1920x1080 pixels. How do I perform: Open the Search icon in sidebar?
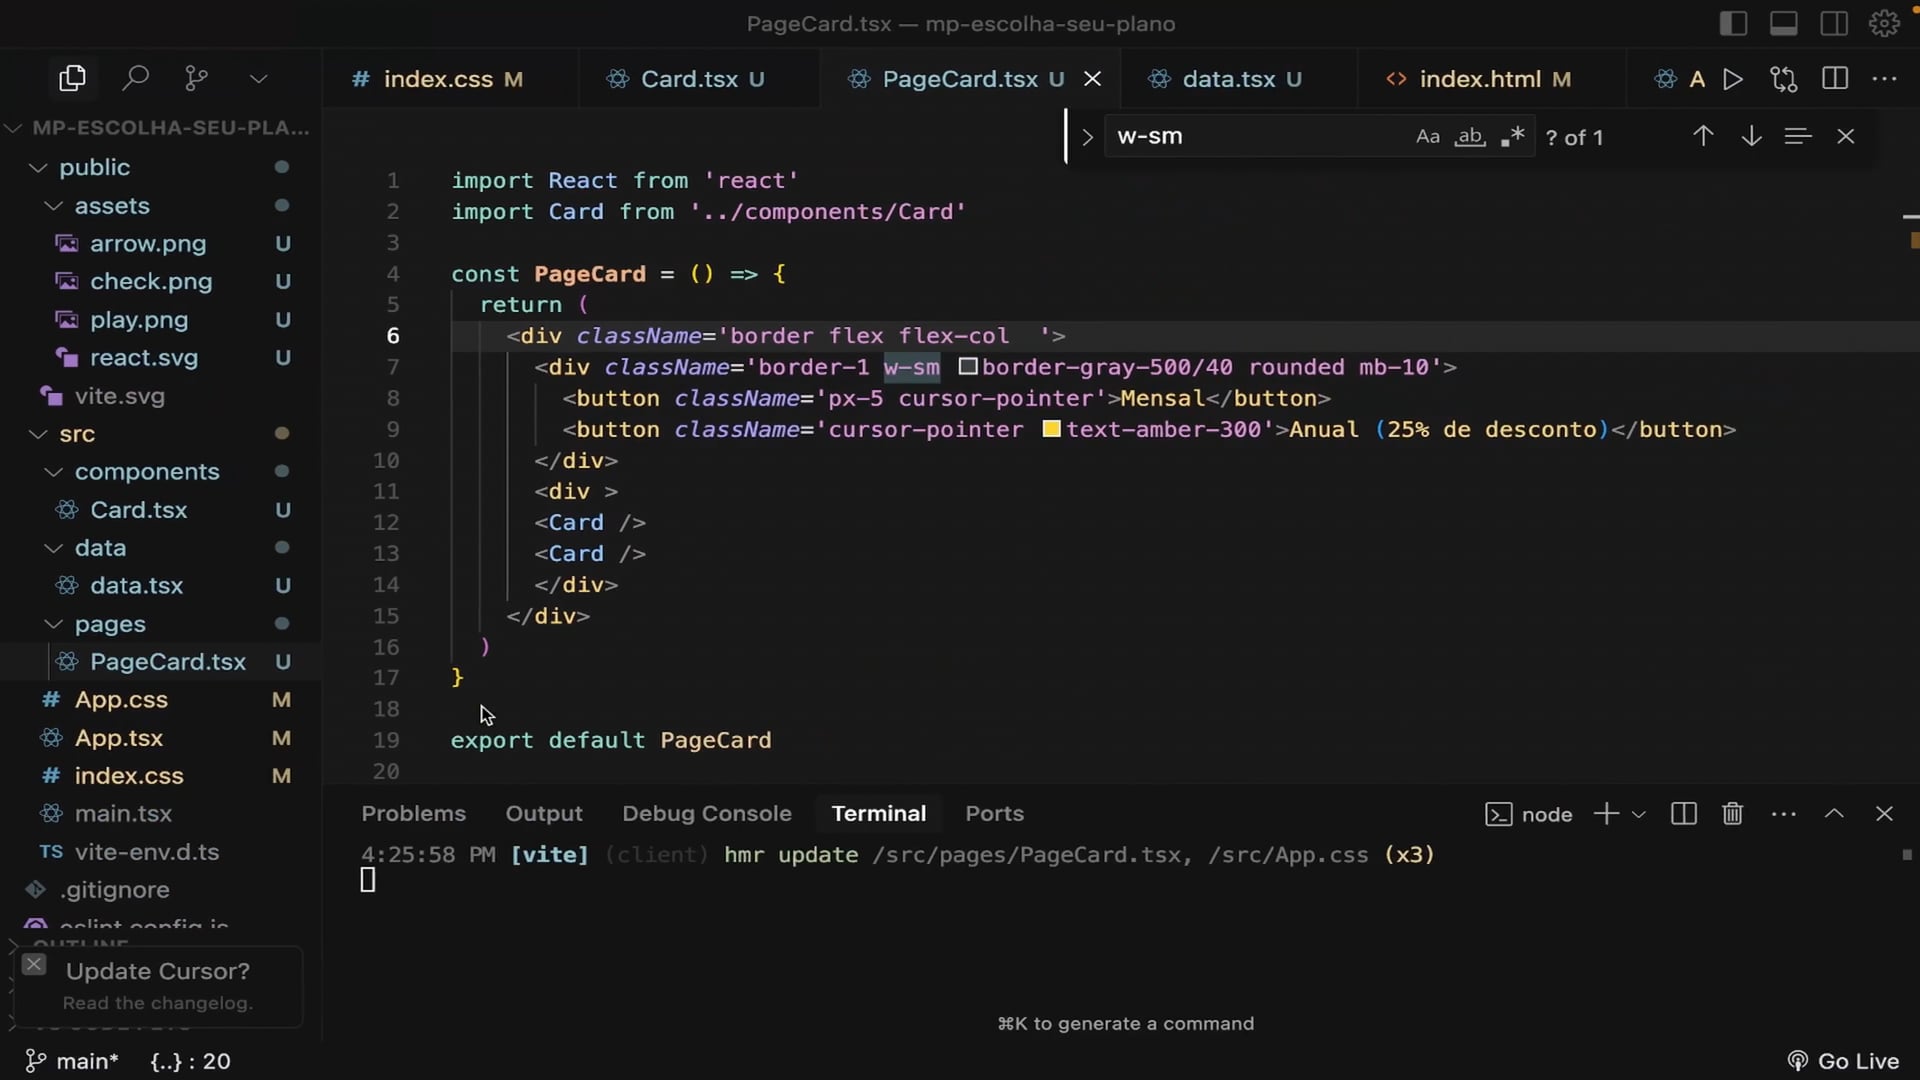[x=135, y=78]
